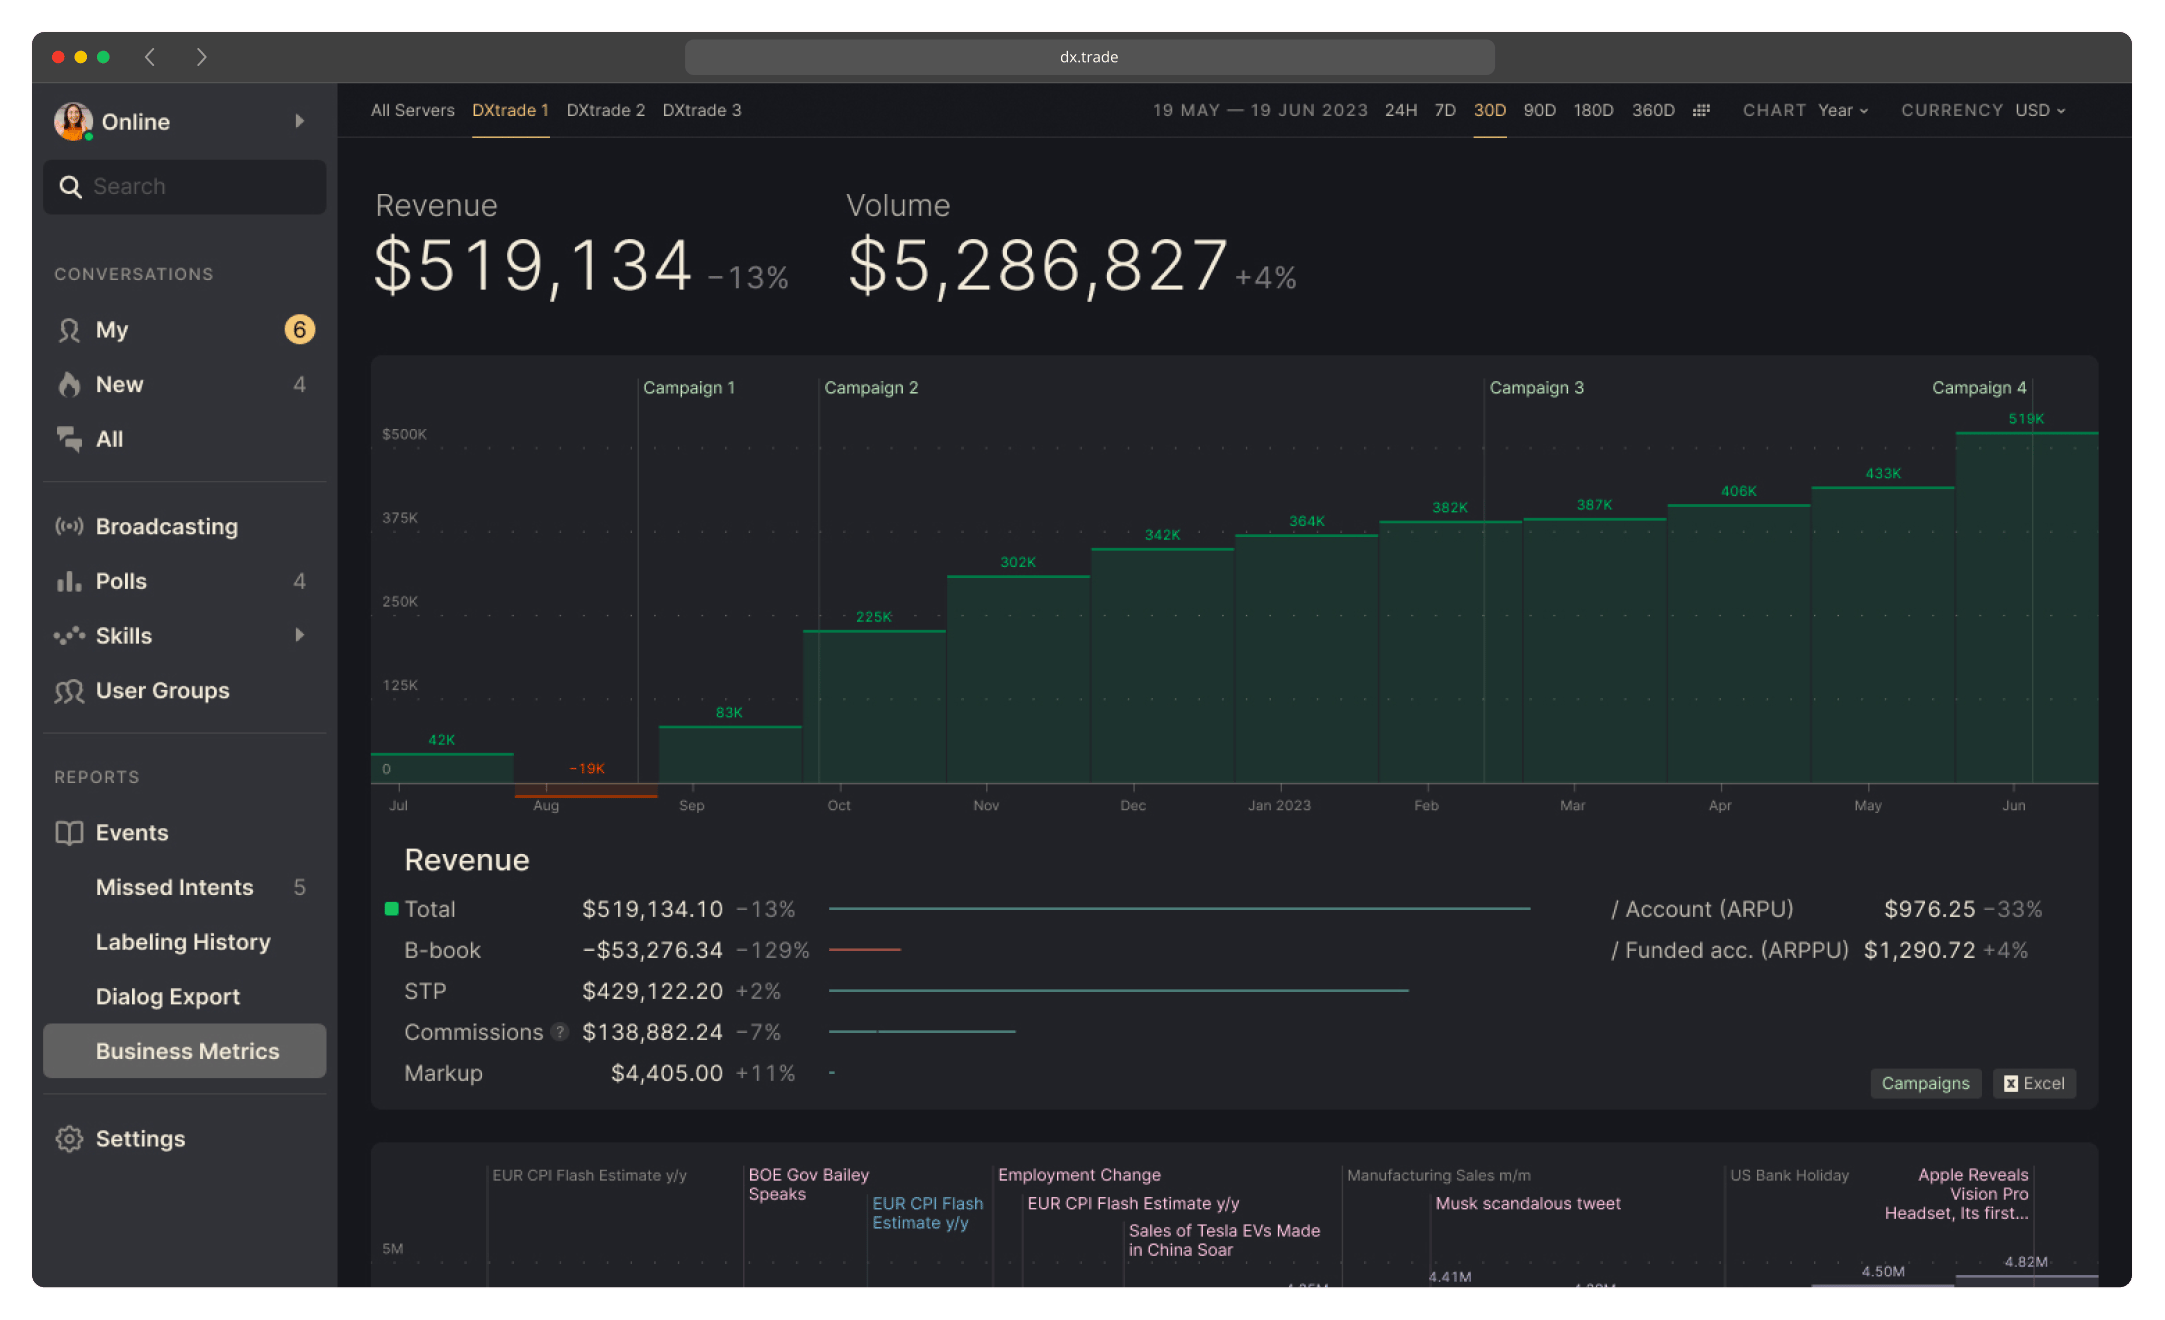Expand the Skills submenu arrow

click(x=299, y=635)
